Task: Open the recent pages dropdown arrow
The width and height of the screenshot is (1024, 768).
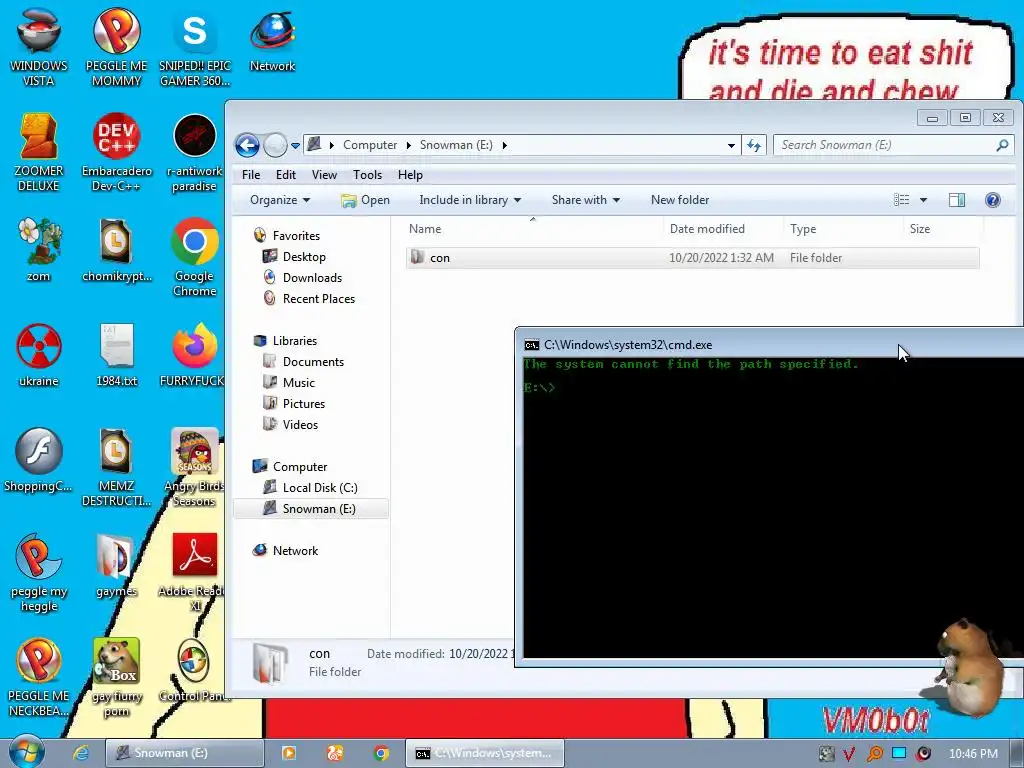Action: point(295,146)
